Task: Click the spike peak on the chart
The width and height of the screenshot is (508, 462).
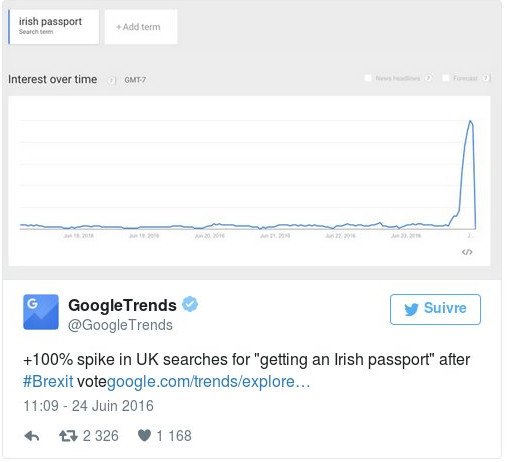Action: [x=470, y=121]
